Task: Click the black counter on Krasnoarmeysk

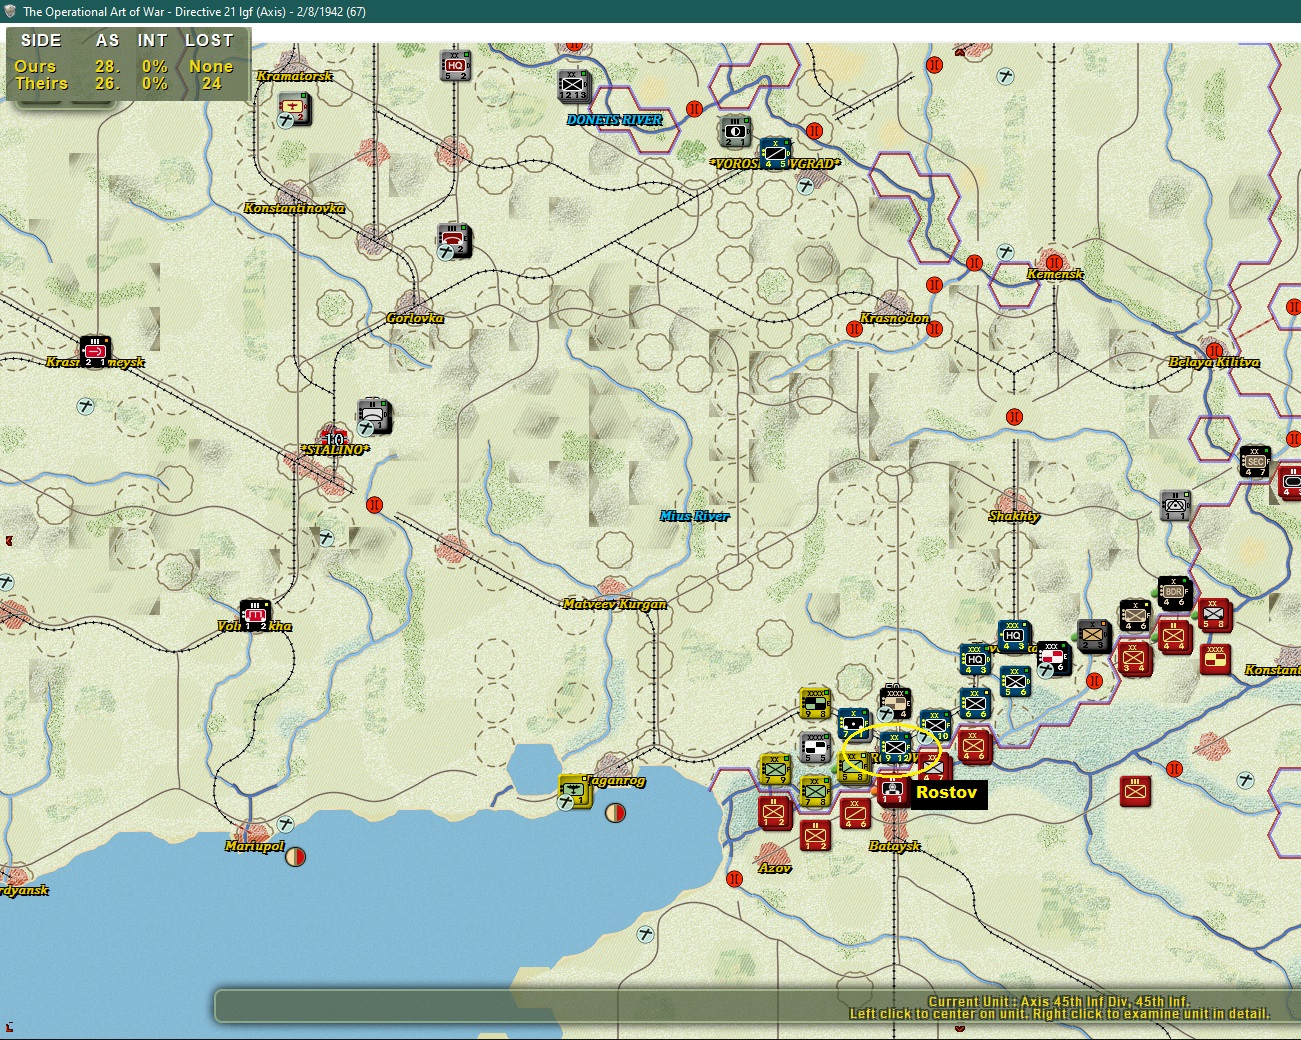Action: click(x=95, y=351)
